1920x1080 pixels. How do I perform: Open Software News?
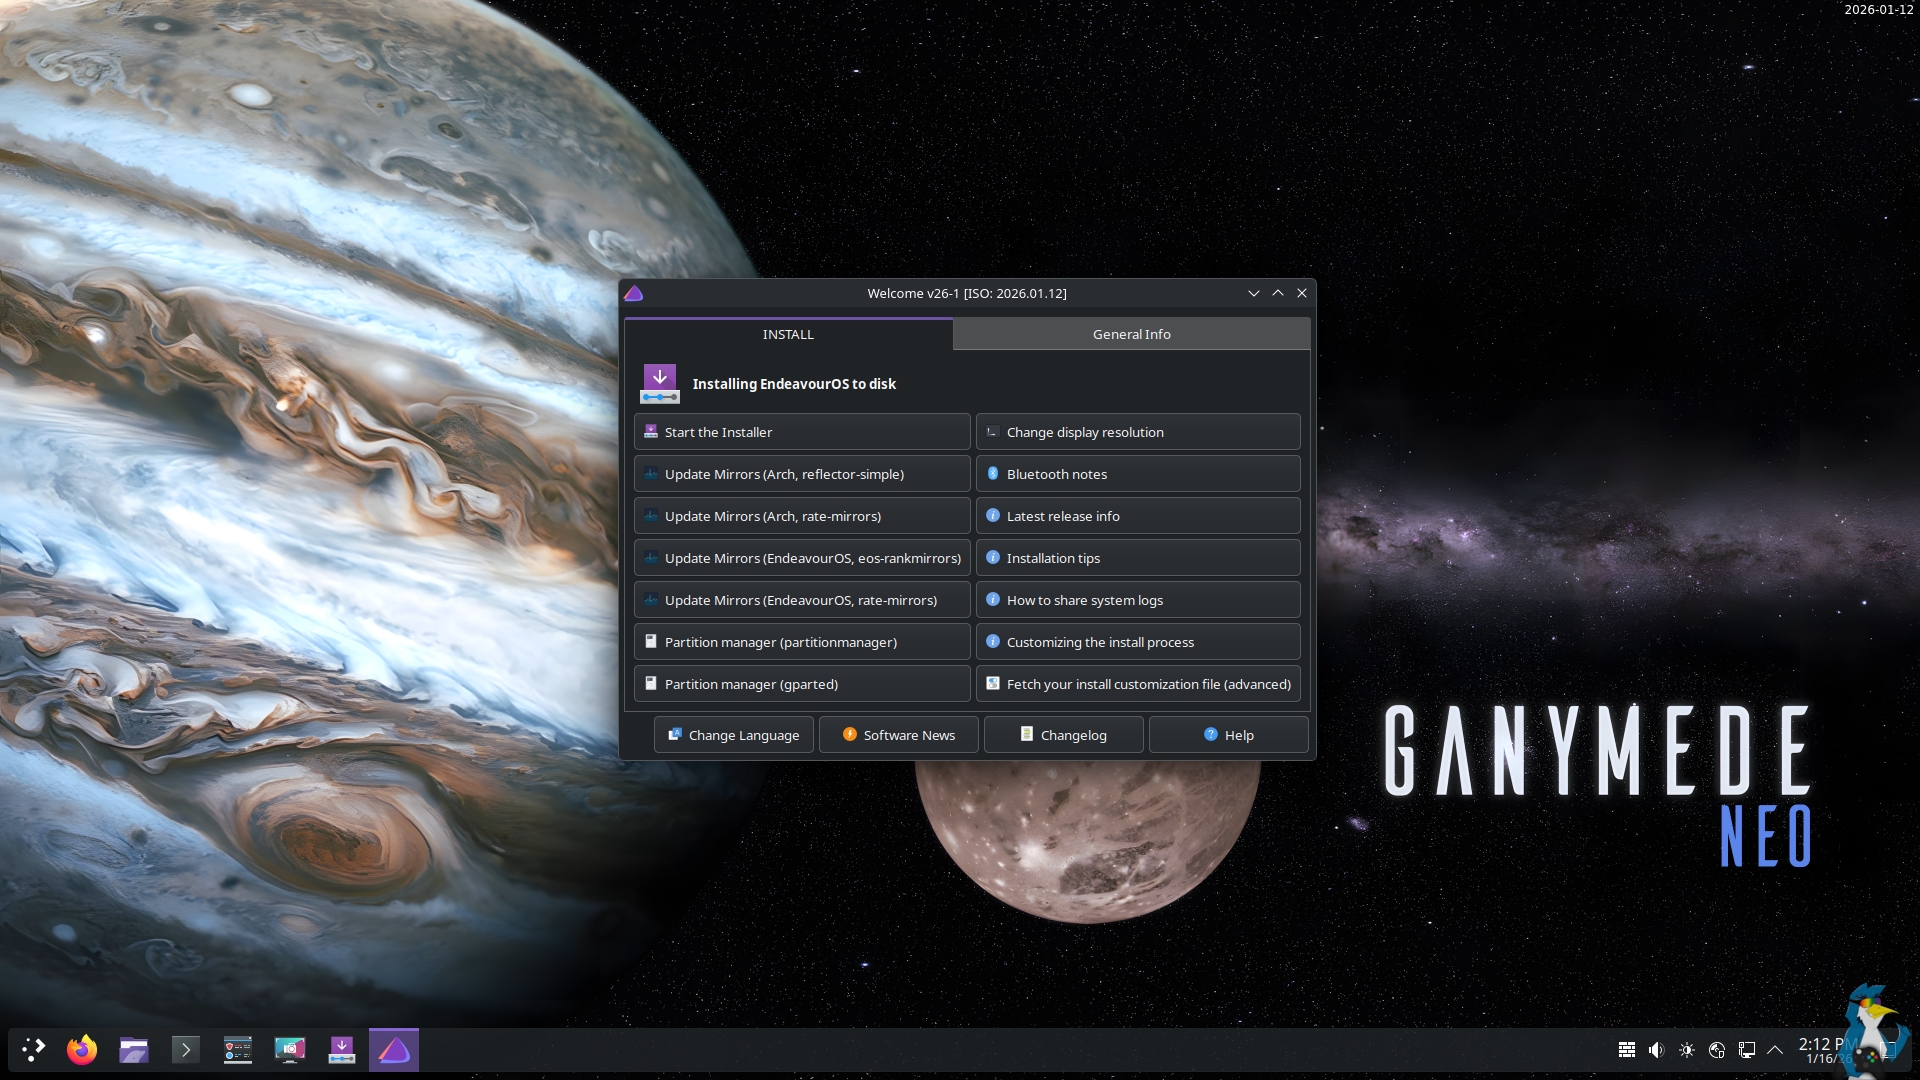(x=898, y=735)
